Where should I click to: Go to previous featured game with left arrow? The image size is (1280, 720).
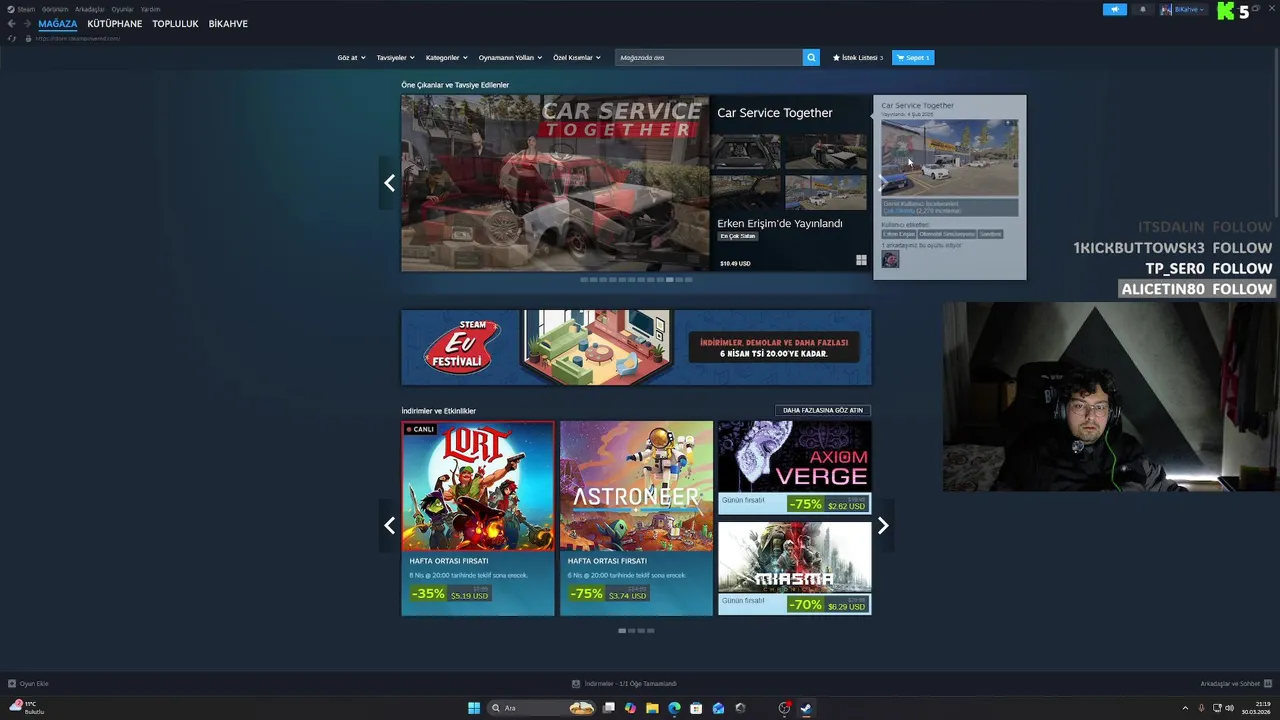[x=389, y=183]
